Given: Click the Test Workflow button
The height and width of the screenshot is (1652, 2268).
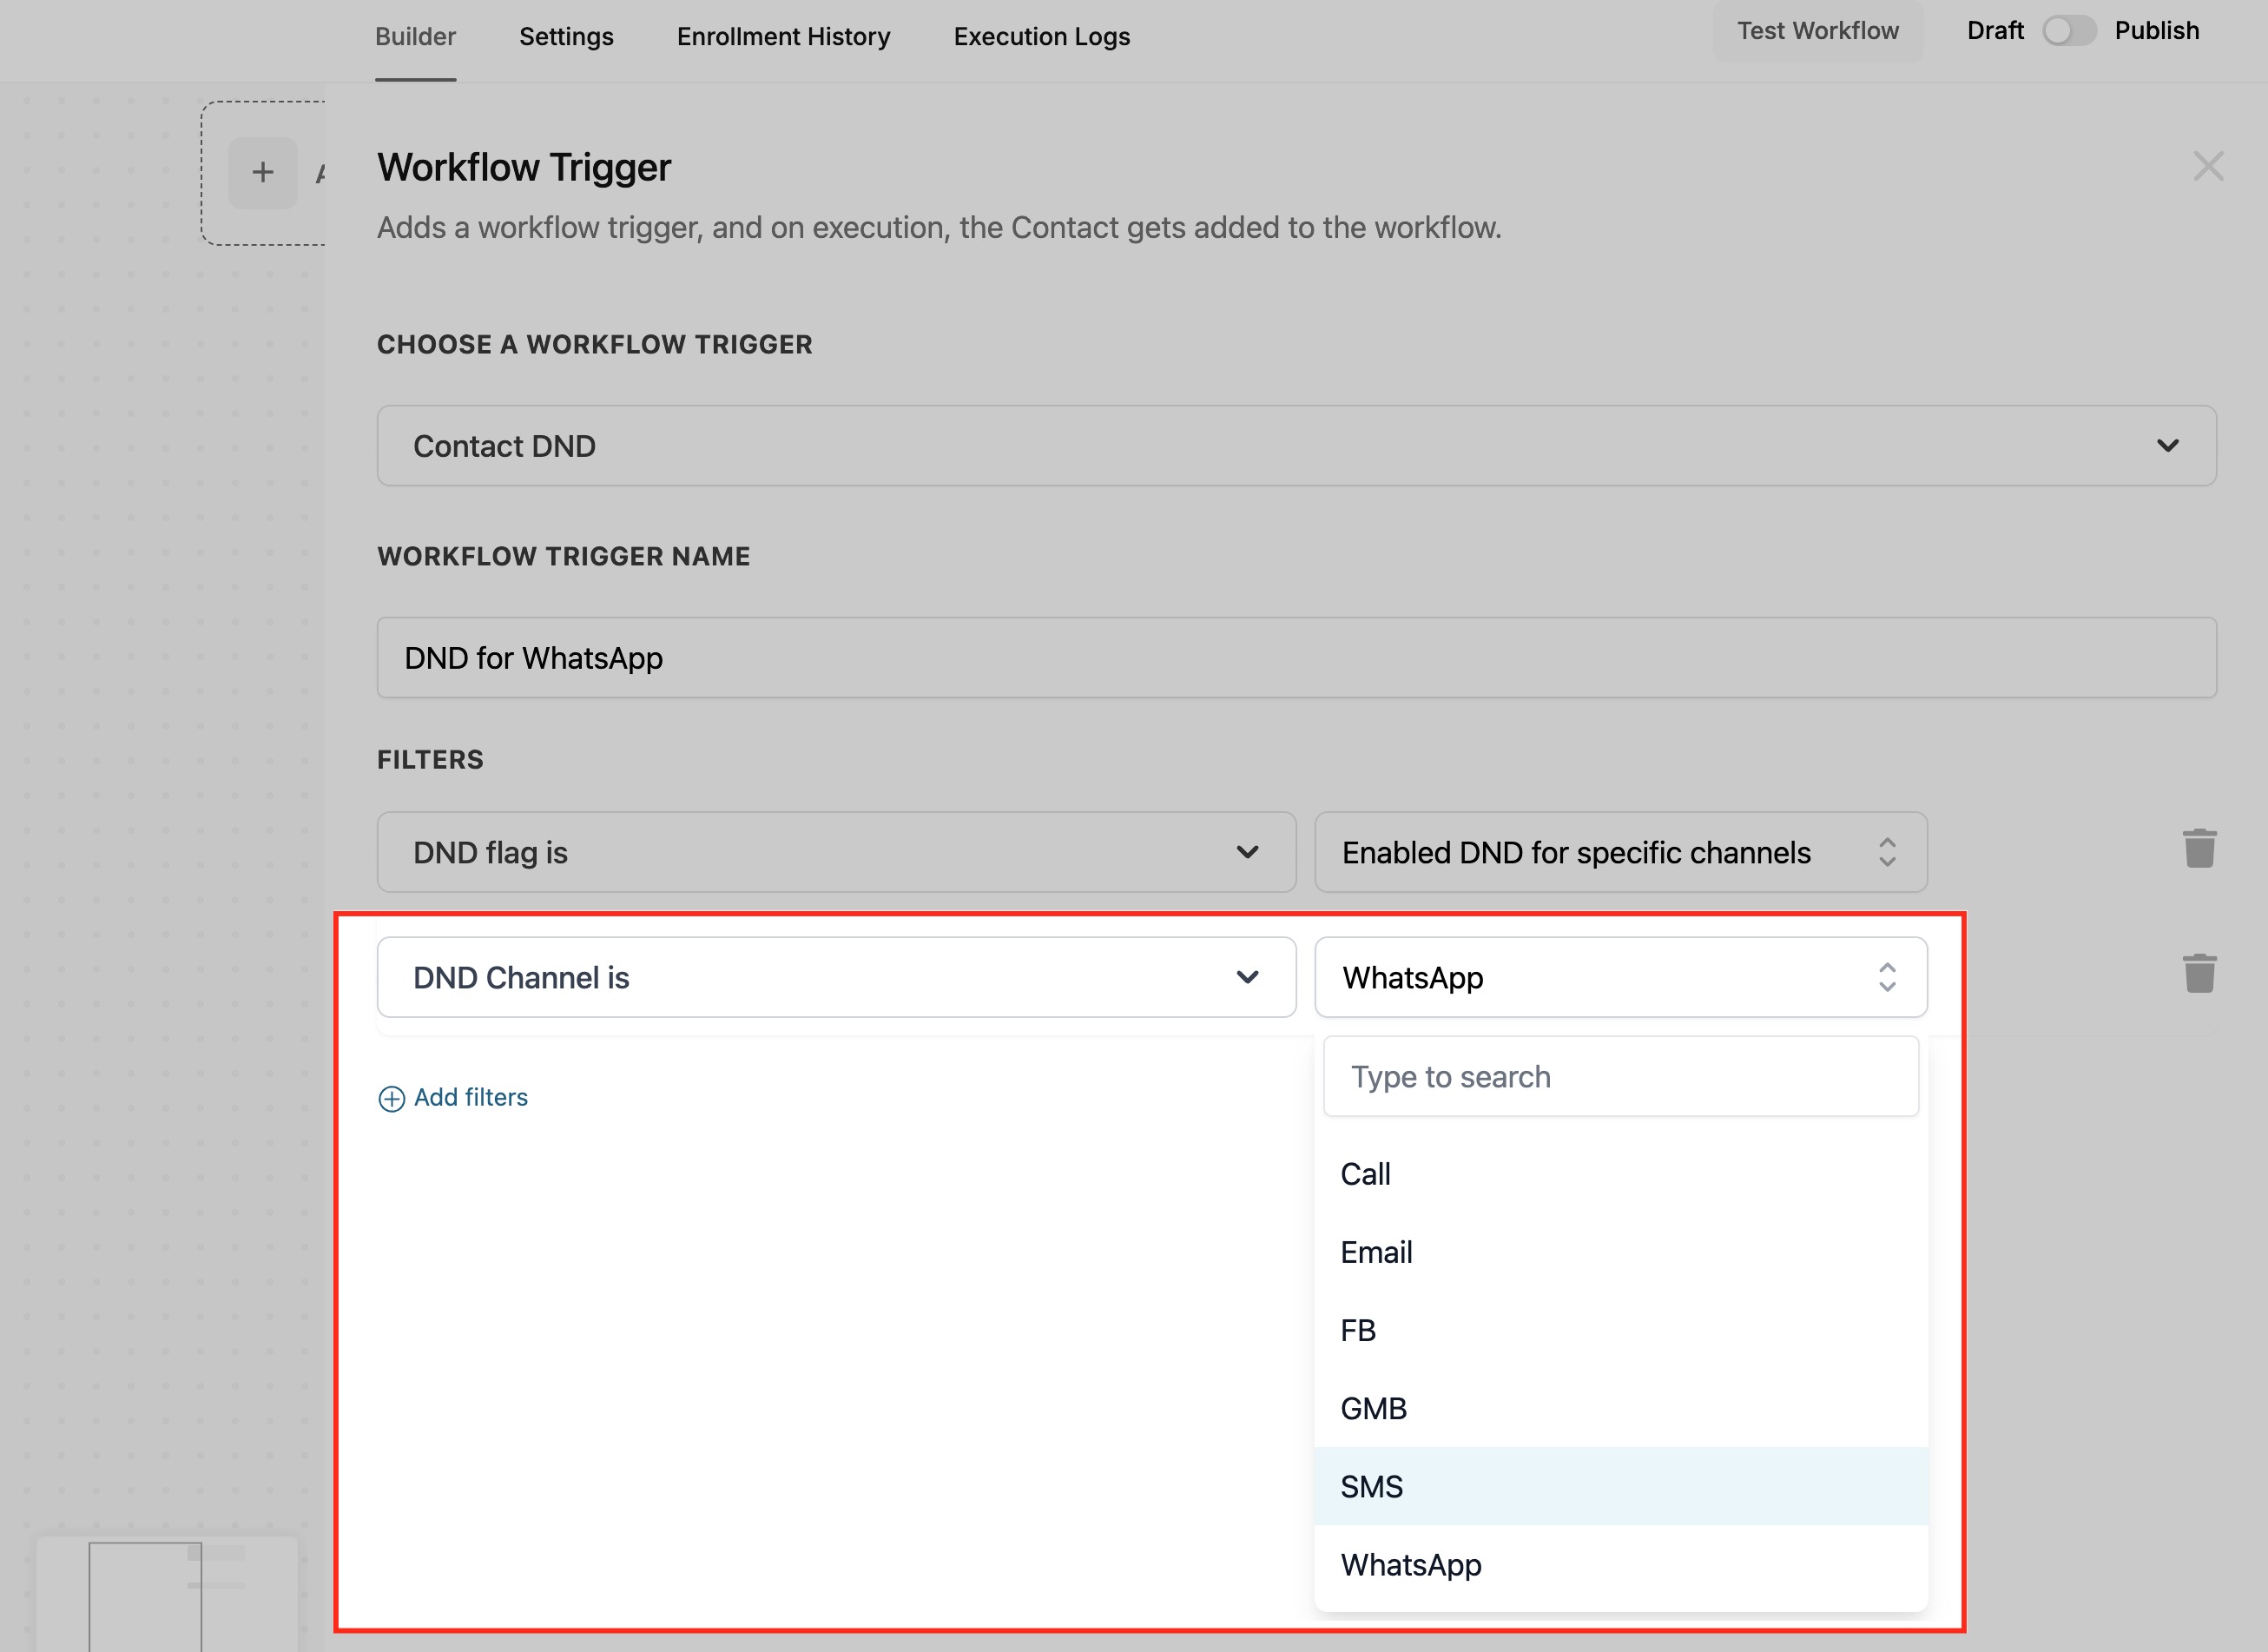Looking at the screenshot, I should click(1816, 31).
